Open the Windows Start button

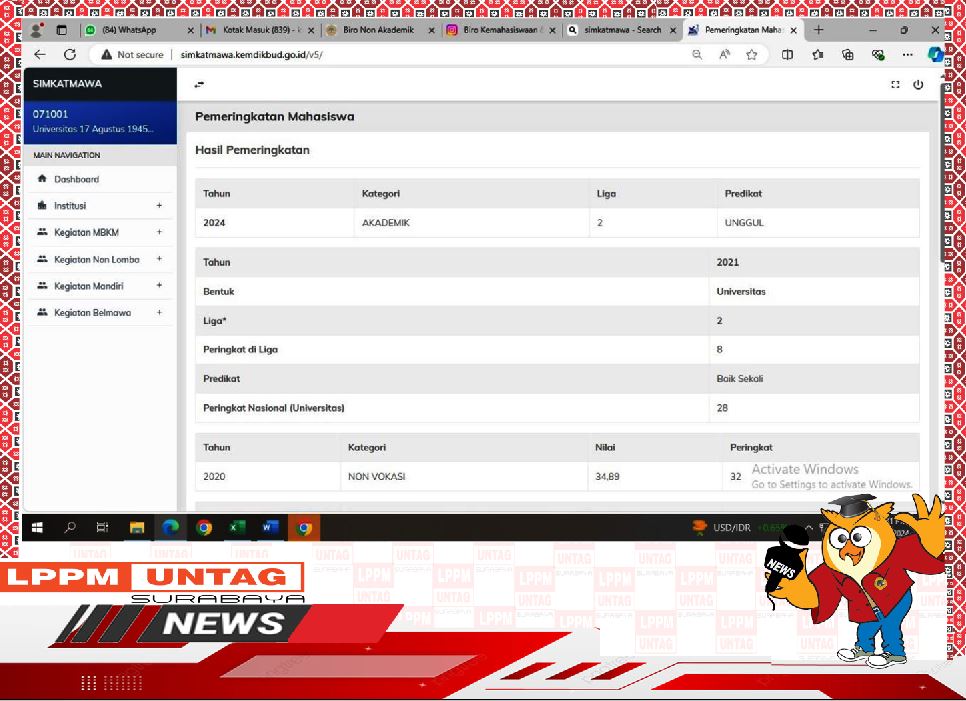(x=37, y=528)
